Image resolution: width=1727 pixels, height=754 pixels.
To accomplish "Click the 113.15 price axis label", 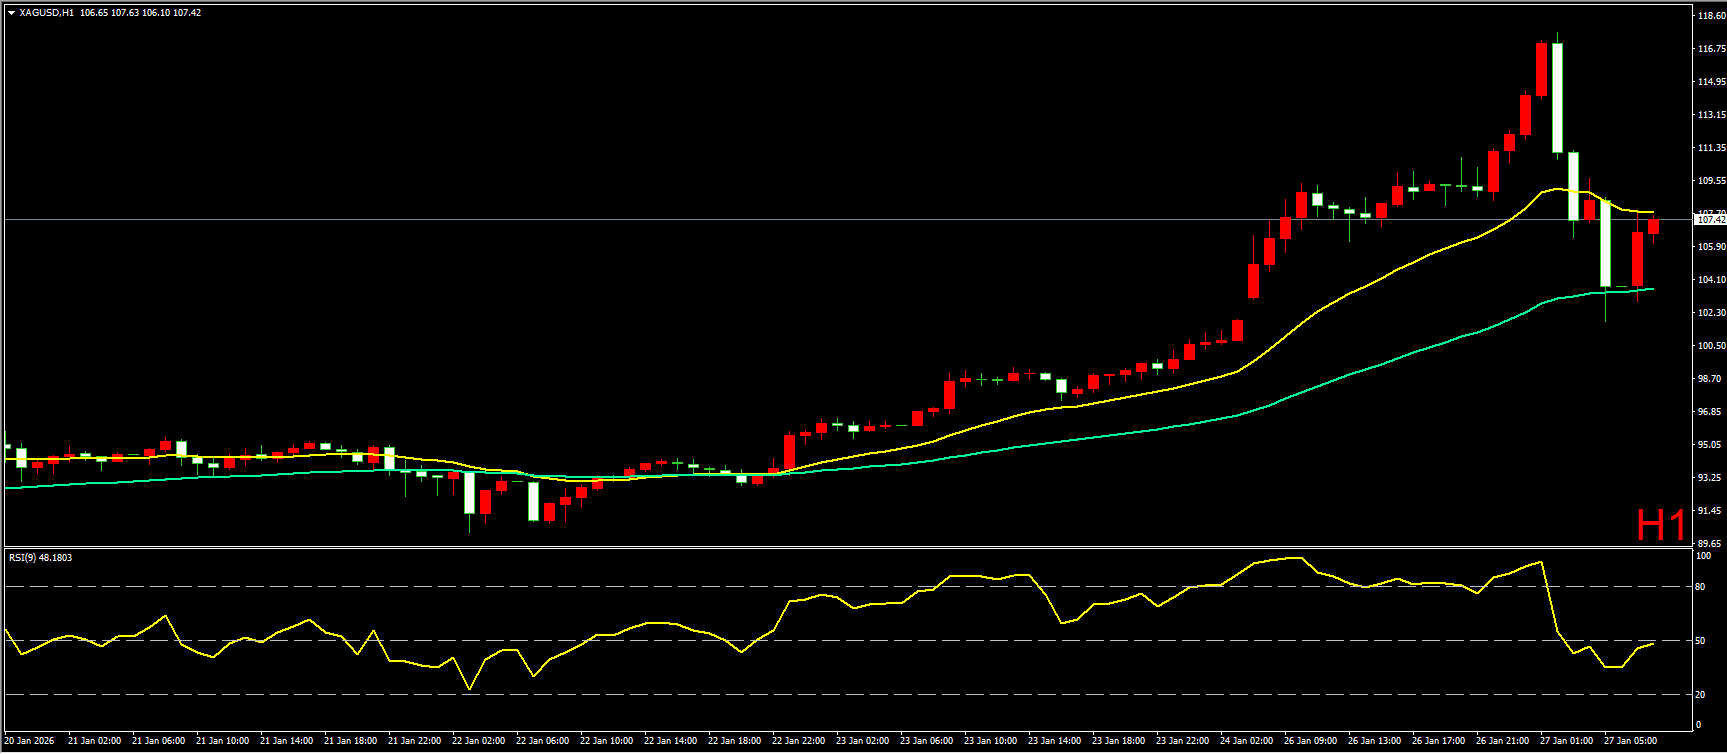I will (x=1711, y=115).
